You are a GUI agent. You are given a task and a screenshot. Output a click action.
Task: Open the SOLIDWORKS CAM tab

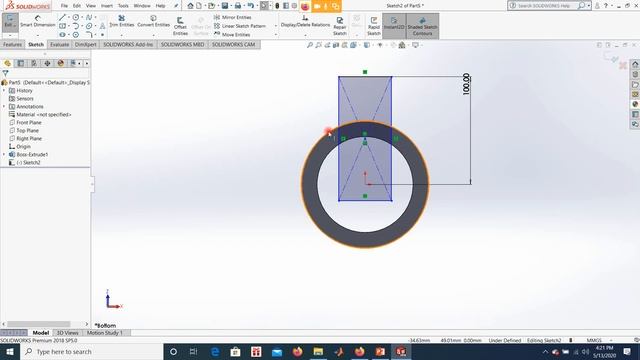233,44
